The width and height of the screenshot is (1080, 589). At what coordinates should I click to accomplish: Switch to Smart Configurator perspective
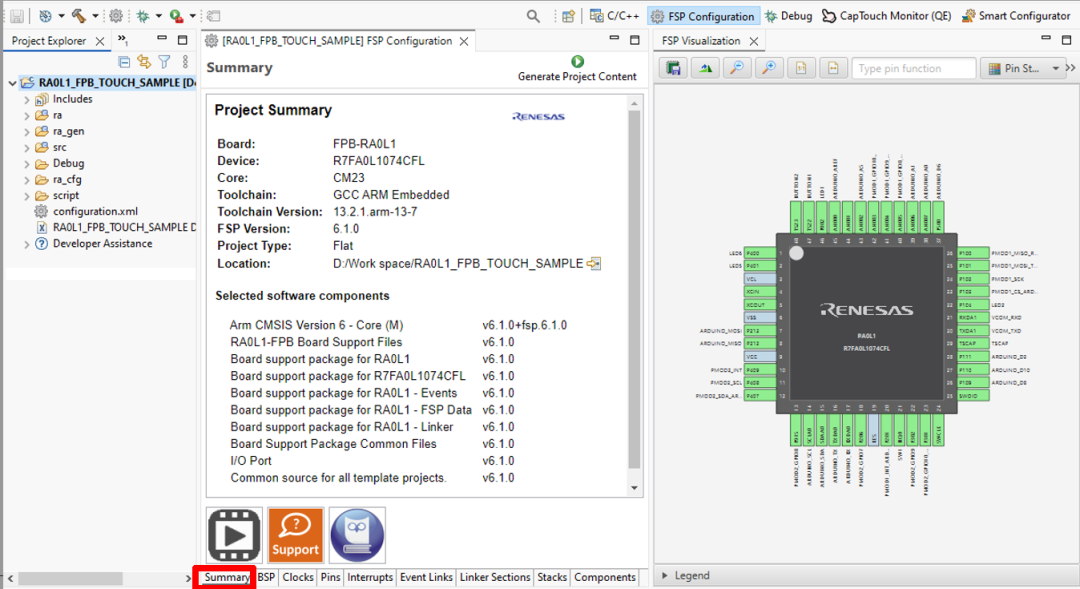[1016, 16]
